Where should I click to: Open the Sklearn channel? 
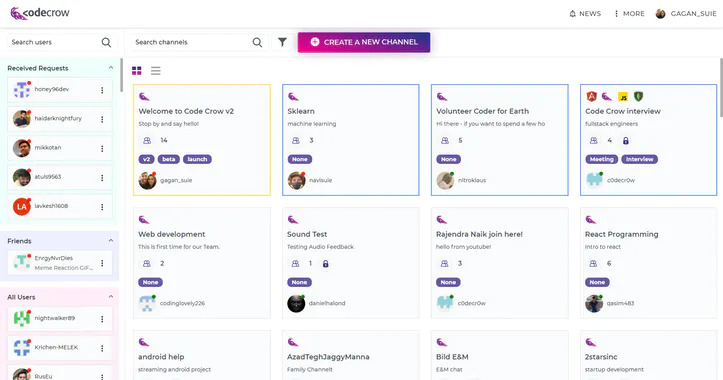[x=351, y=140]
